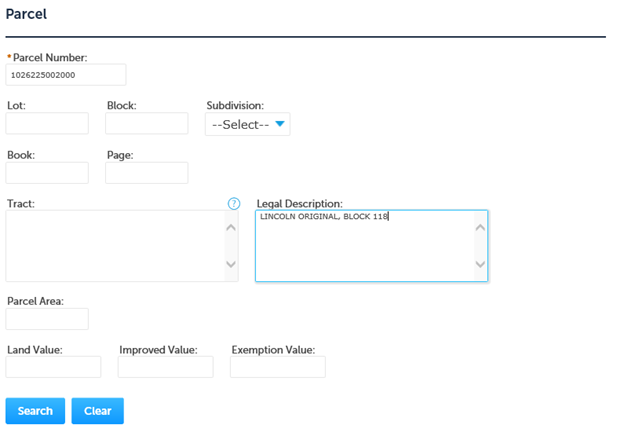Click the Parcel section heading
The image size is (624, 436).
pos(26,14)
